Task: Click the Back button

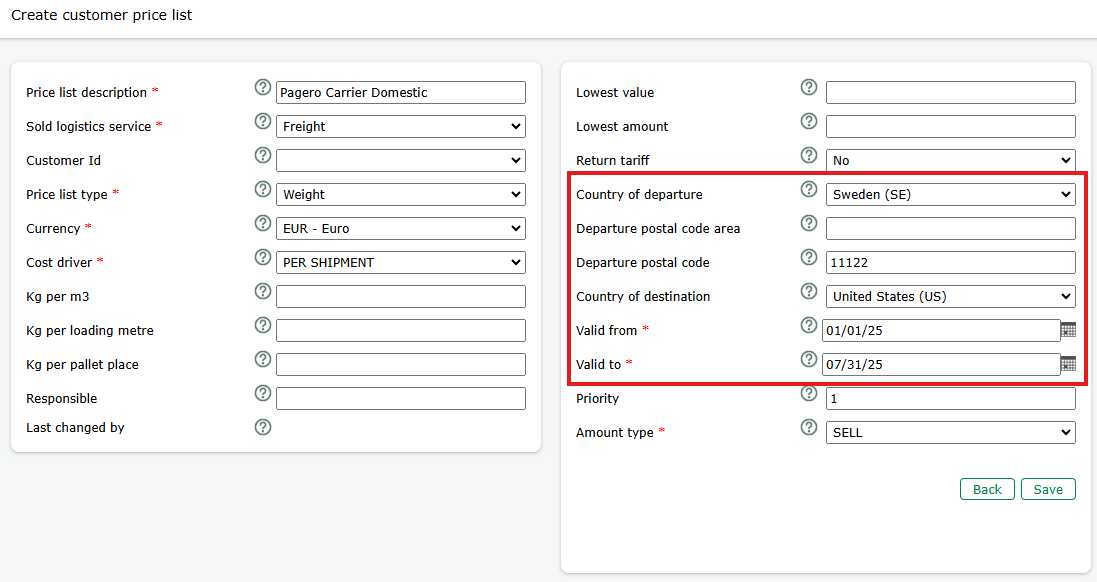Action: click(987, 489)
